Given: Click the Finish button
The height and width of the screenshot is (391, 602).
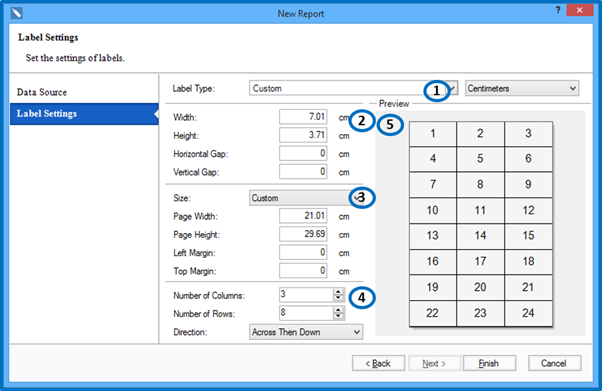Looking at the screenshot, I should point(489,363).
